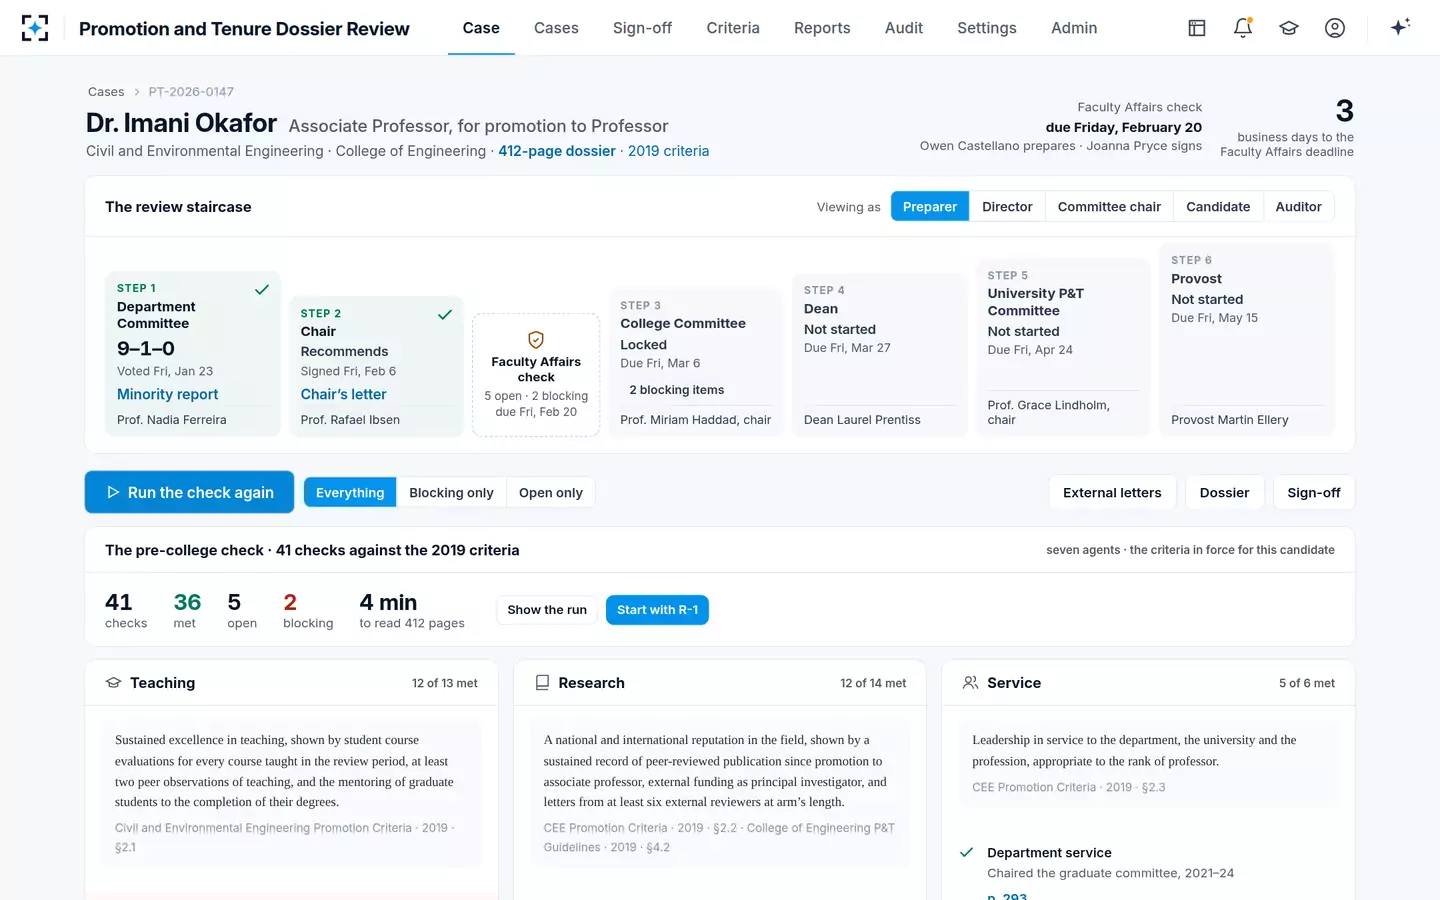1440x900 pixels.
Task: Filter checks to Blocking only
Action: (451, 493)
